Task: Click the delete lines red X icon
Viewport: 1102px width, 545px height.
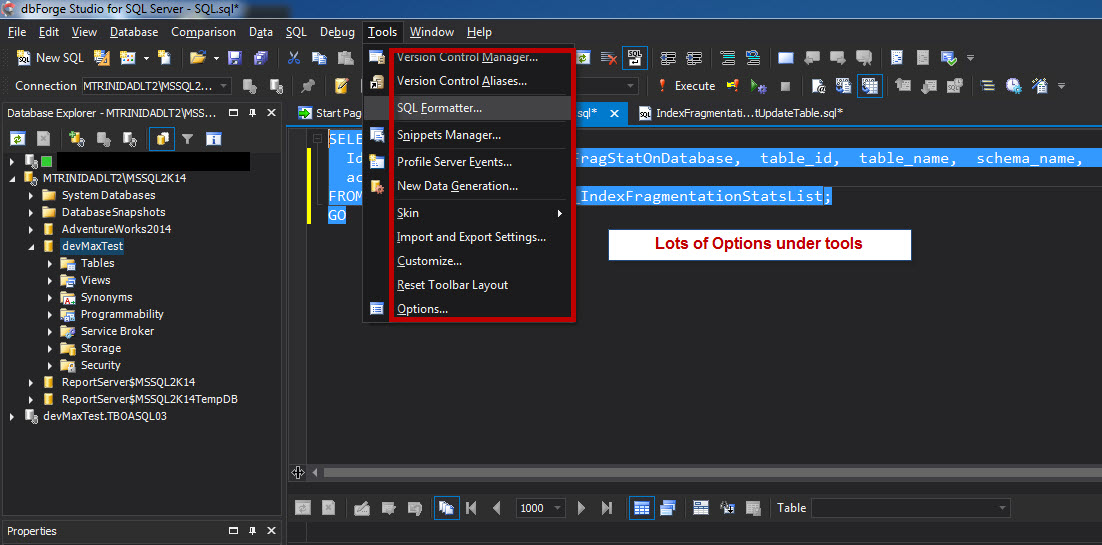Action: click(609, 58)
